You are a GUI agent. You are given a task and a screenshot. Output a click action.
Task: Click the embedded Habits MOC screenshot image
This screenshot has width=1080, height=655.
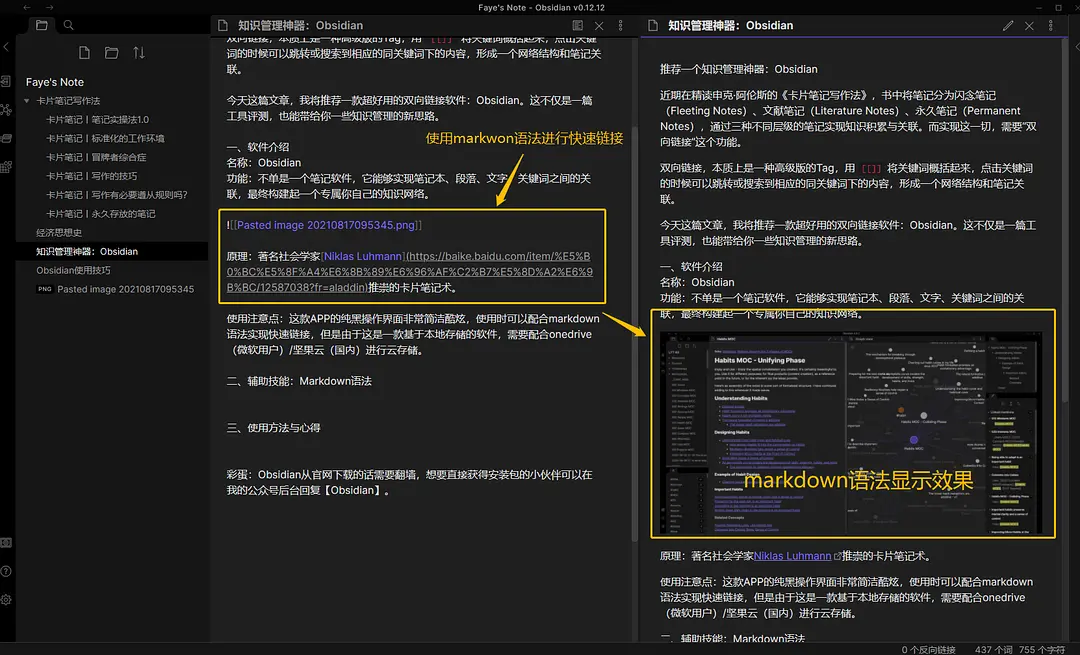[851, 433]
